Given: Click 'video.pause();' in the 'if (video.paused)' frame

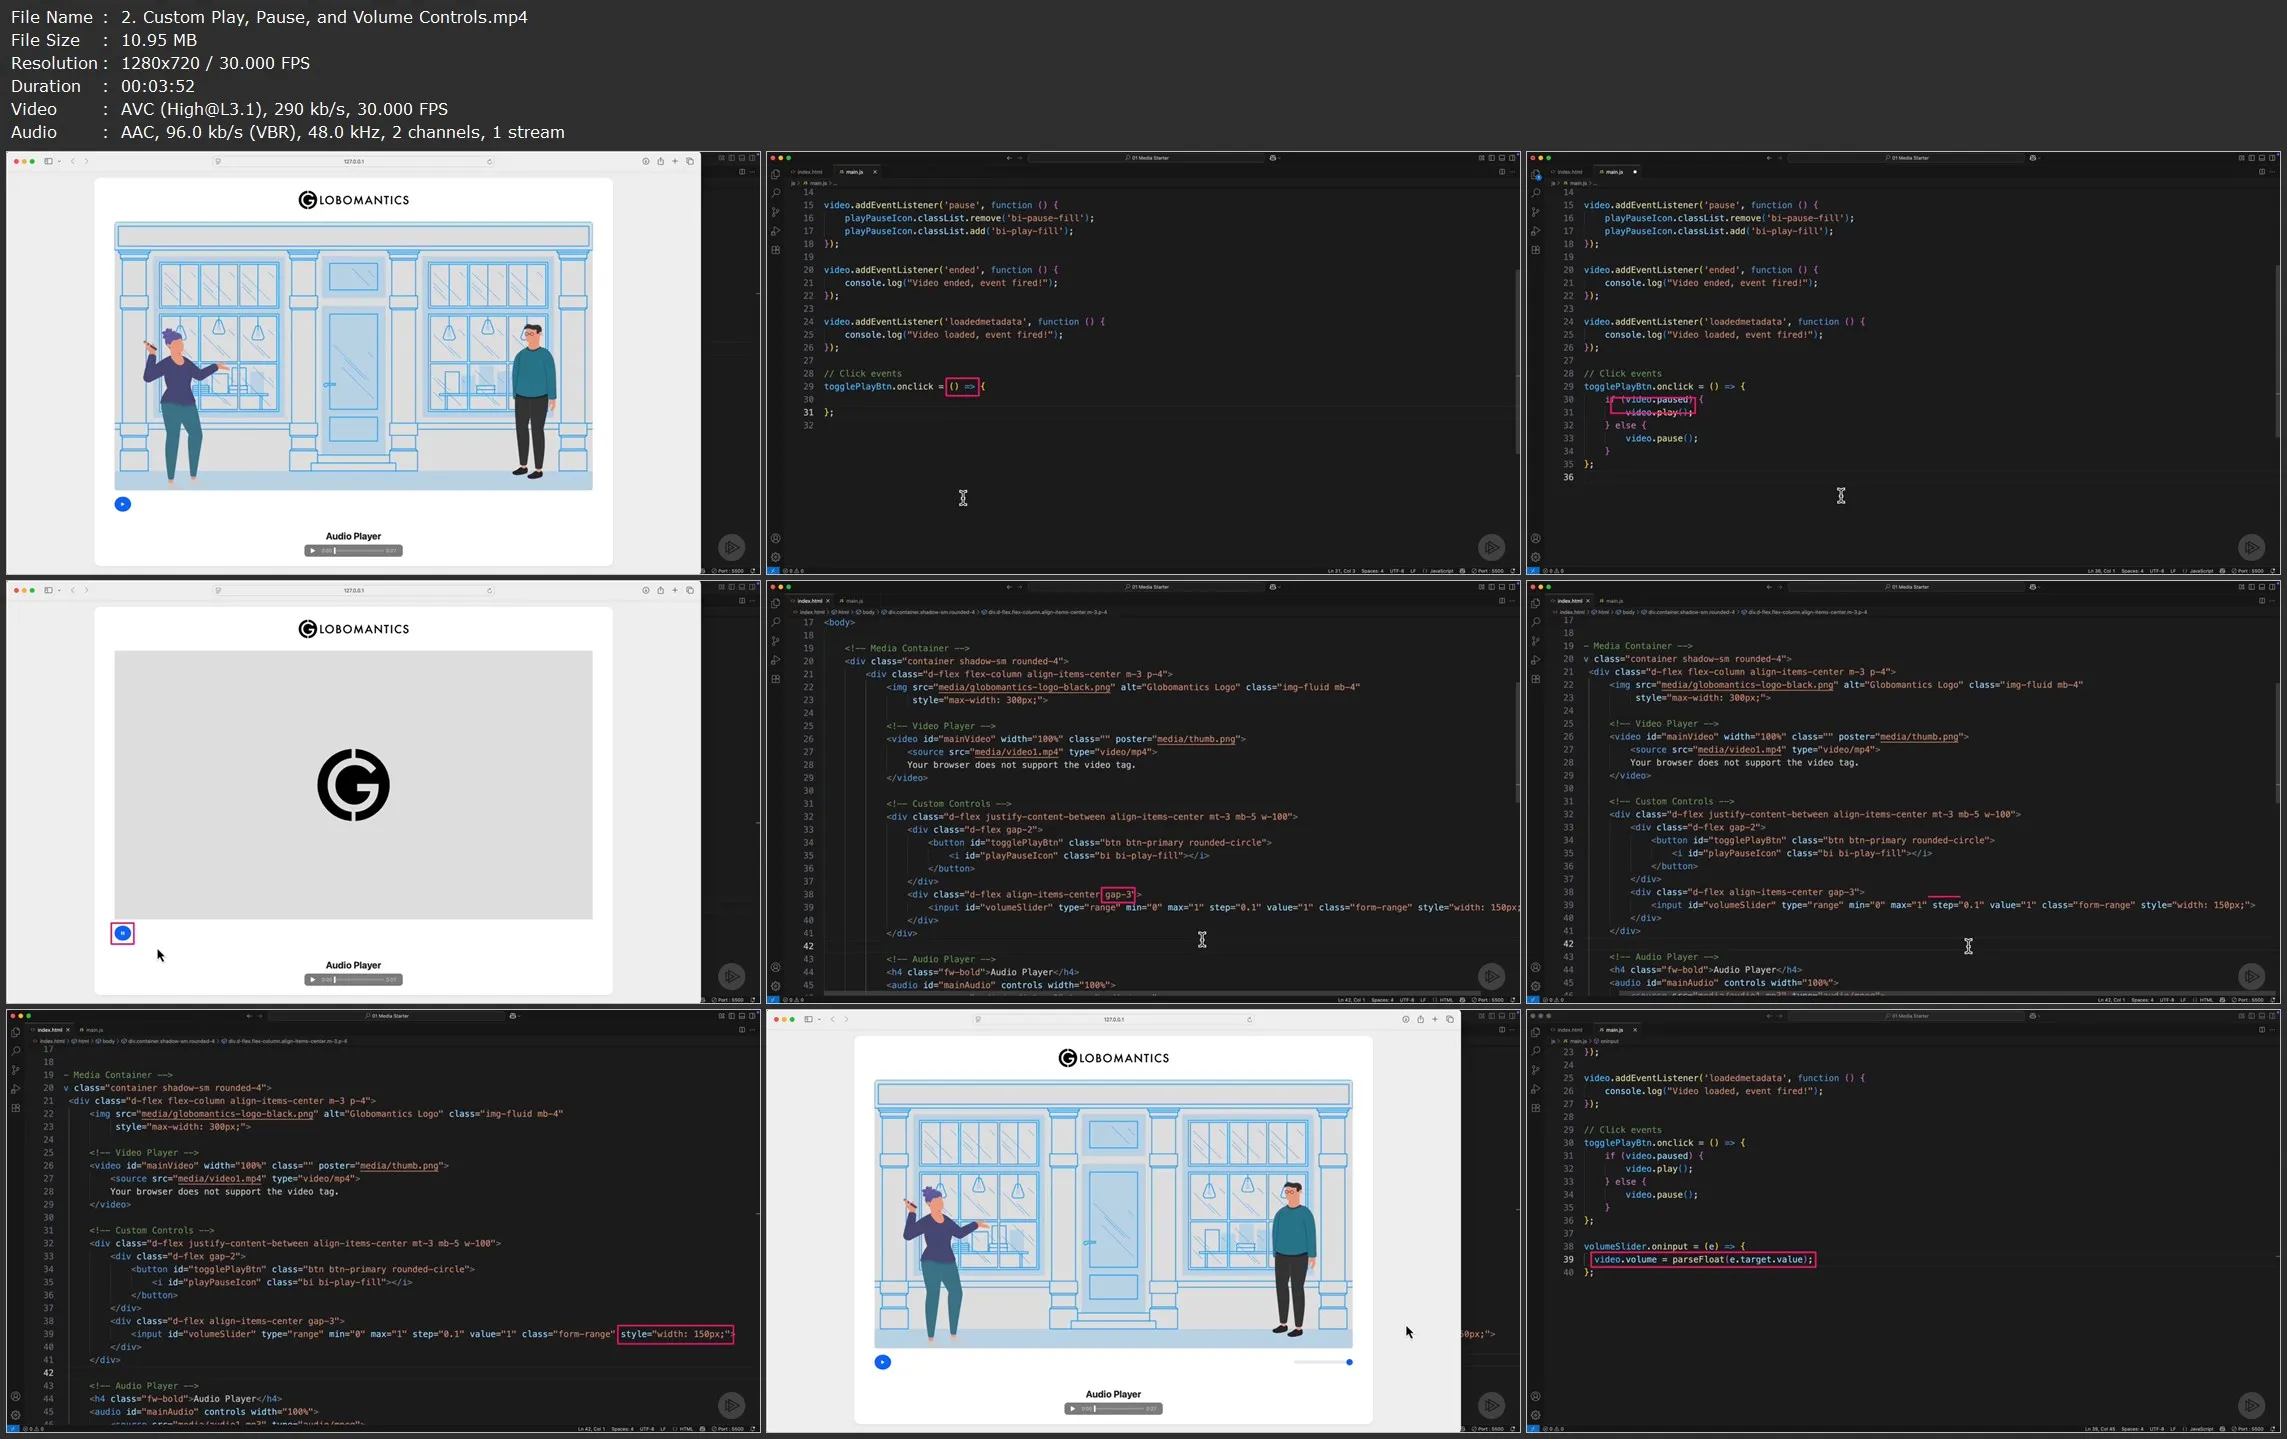Looking at the screenshot, I should click(1661, 438).
